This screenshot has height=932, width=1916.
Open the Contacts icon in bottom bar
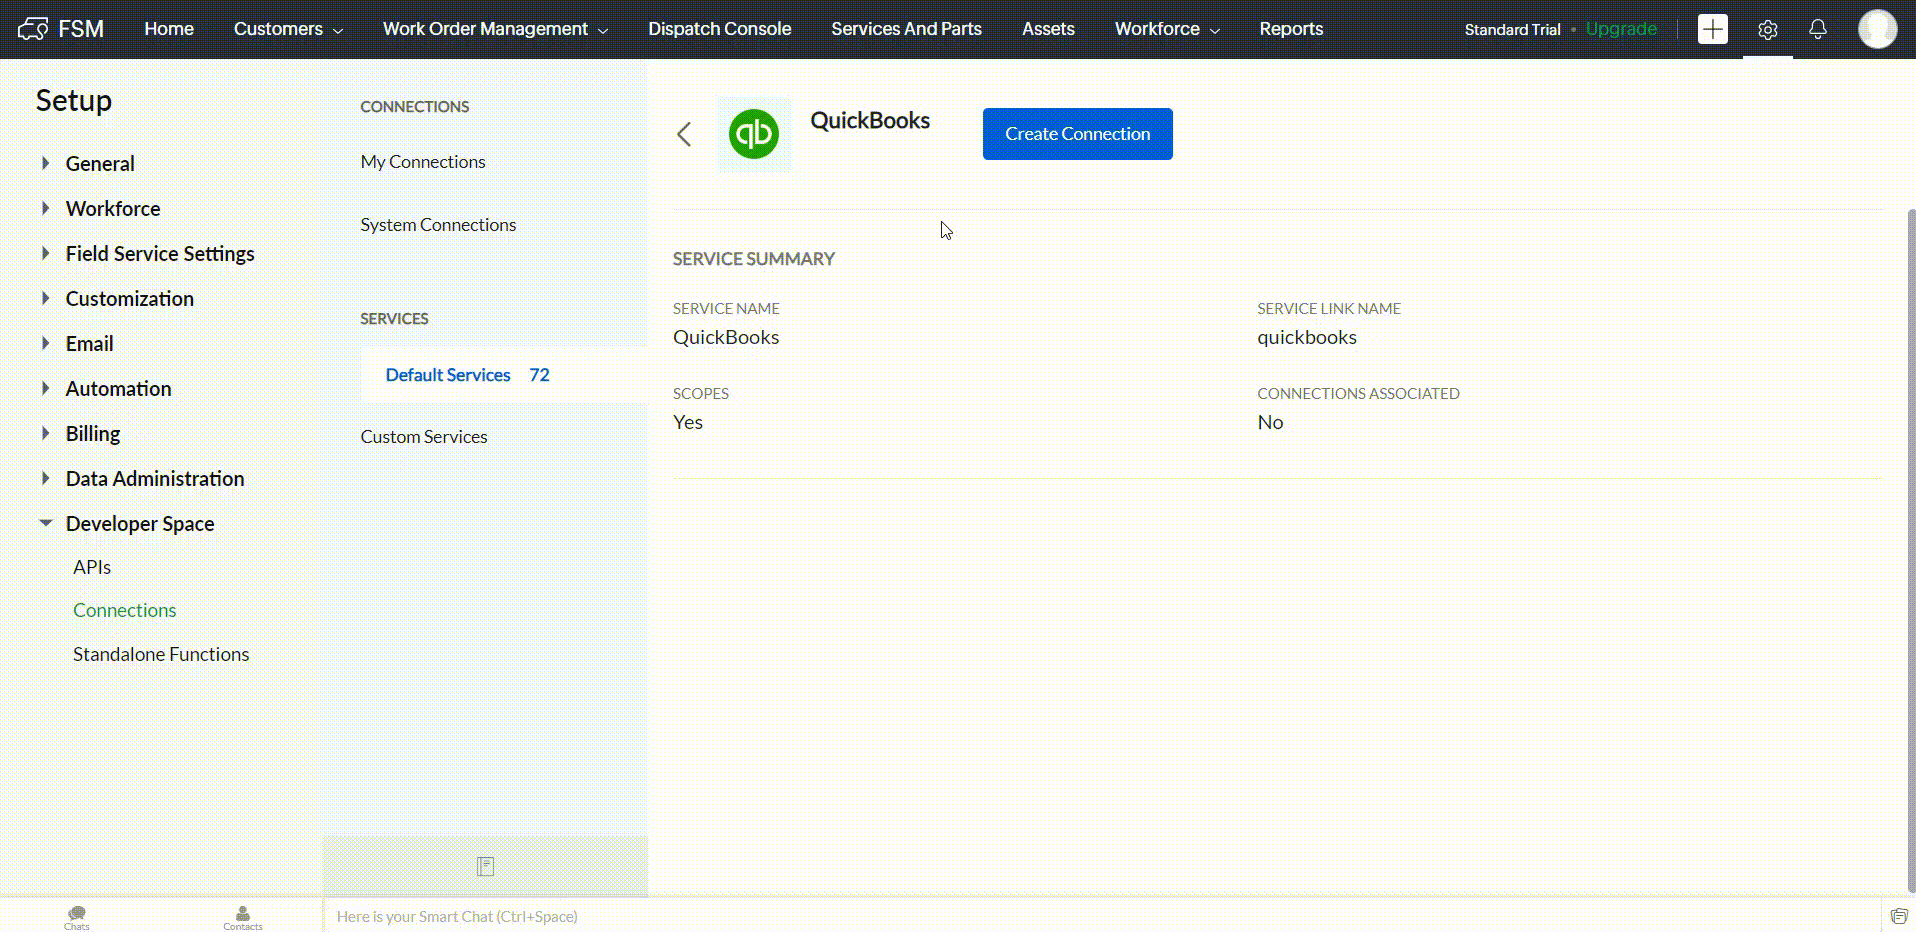coord(243,916)
